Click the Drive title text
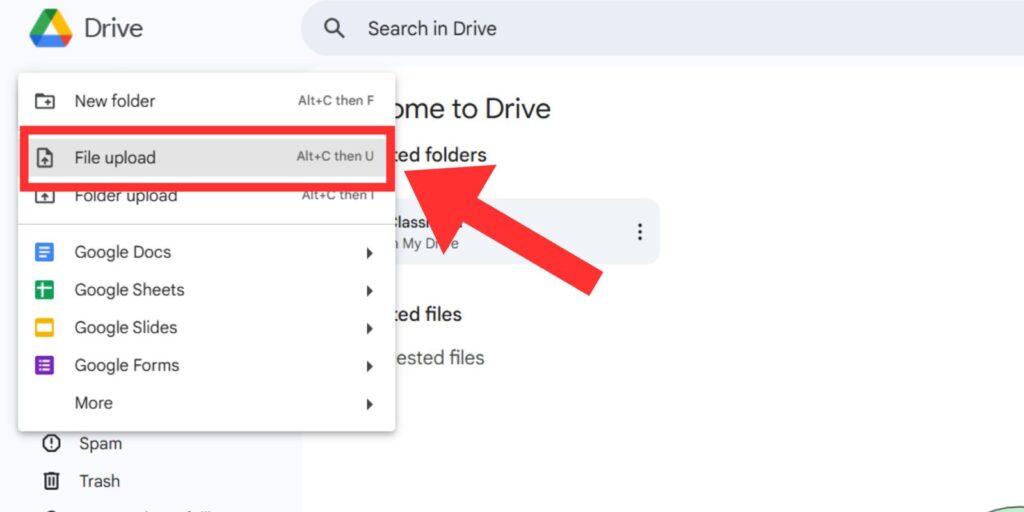Viewport: 1024px width, 512px height. (114, 29)
